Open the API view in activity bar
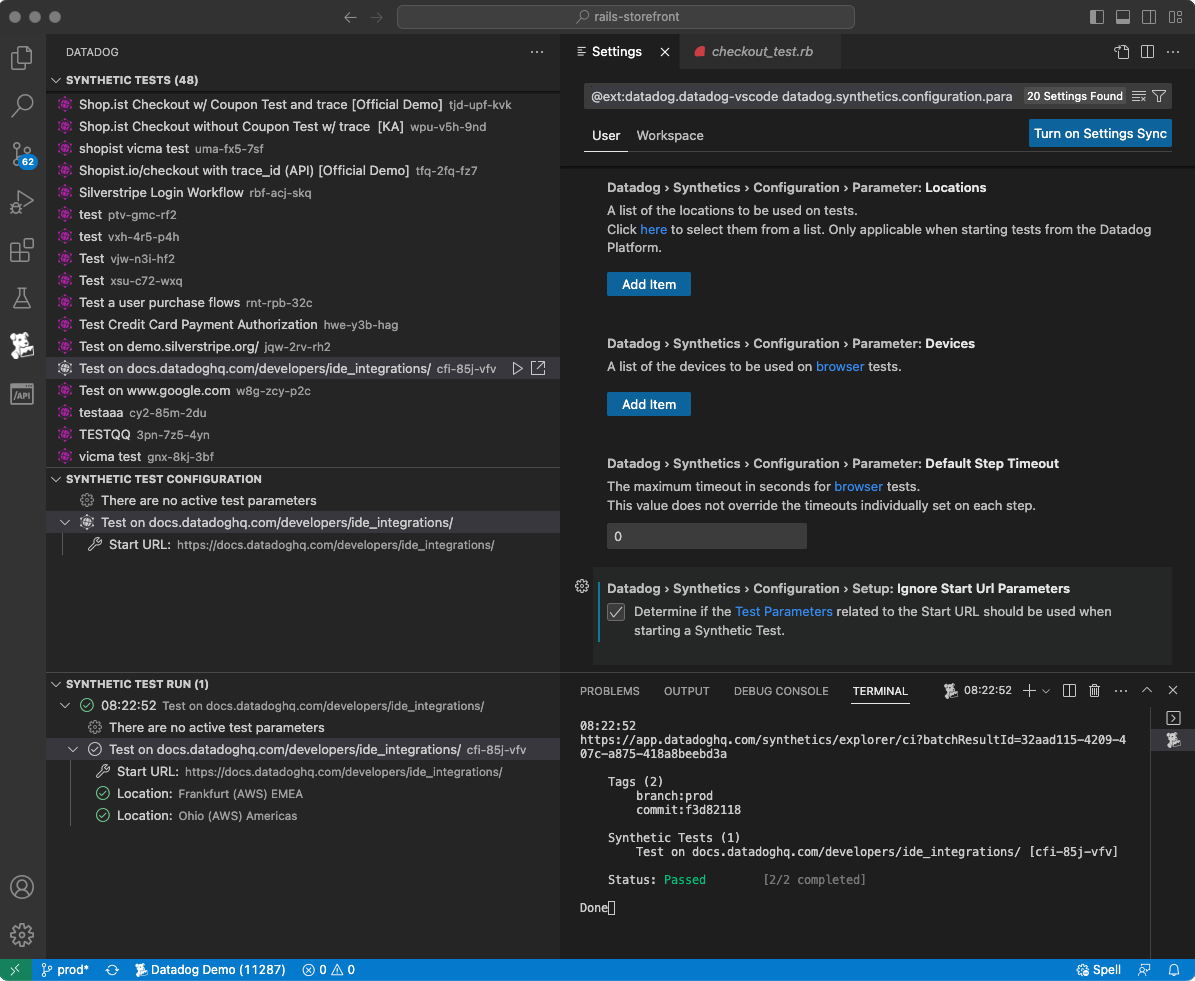 (22, 394)
